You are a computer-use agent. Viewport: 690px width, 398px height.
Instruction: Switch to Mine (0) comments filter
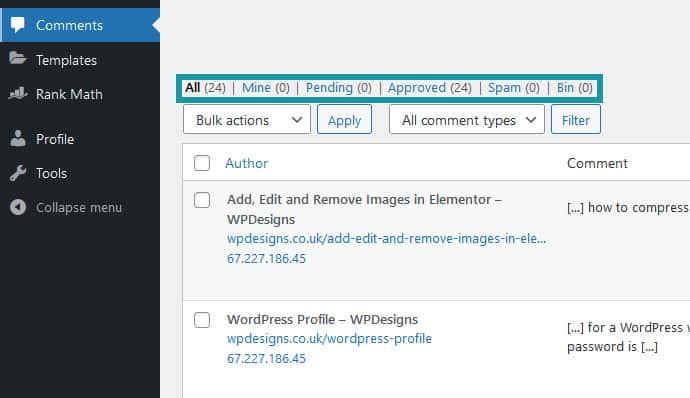pyautogui.click(x=266, y=88)
